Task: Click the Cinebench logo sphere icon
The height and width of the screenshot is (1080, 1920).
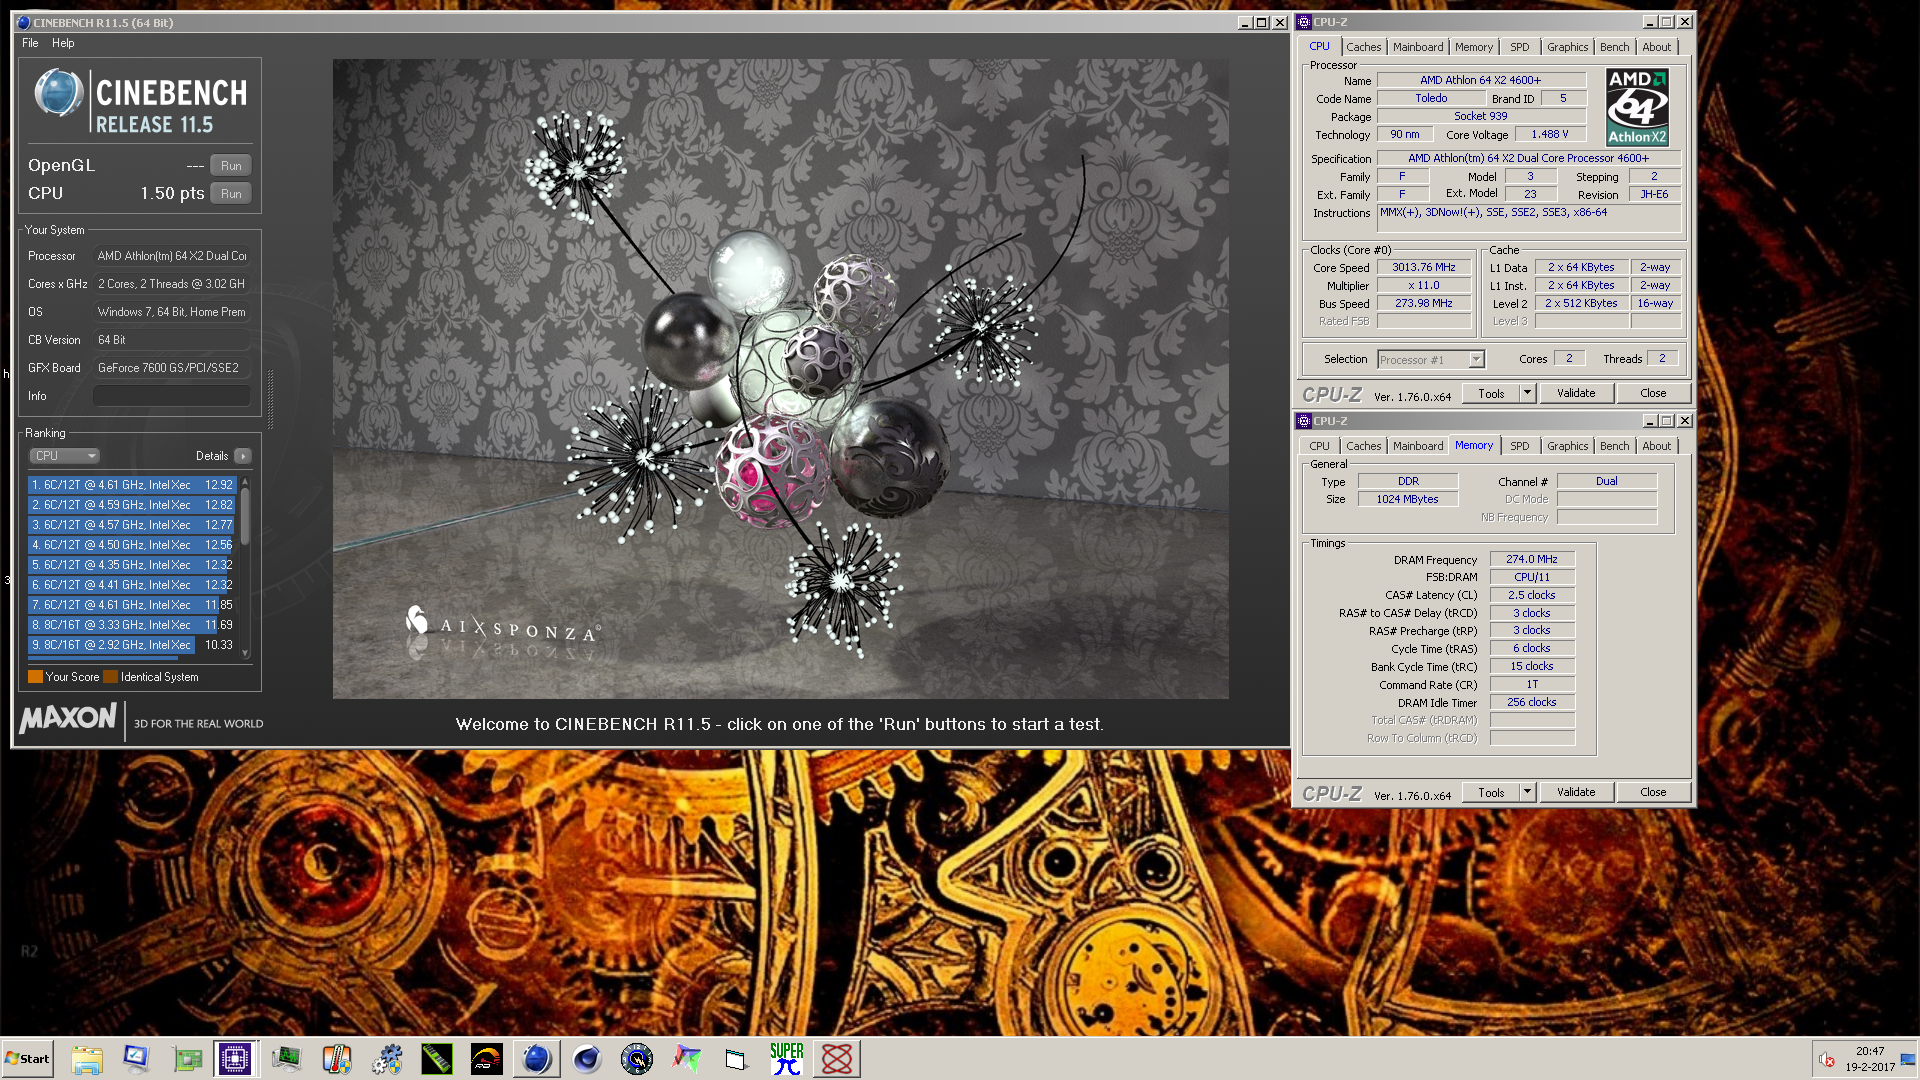Action: [59, 93]
